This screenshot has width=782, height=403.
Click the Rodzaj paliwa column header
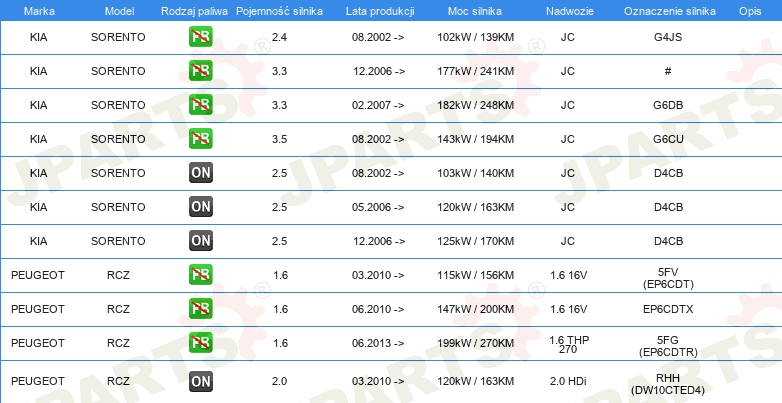pyautogui.click(x=195, y=11)
